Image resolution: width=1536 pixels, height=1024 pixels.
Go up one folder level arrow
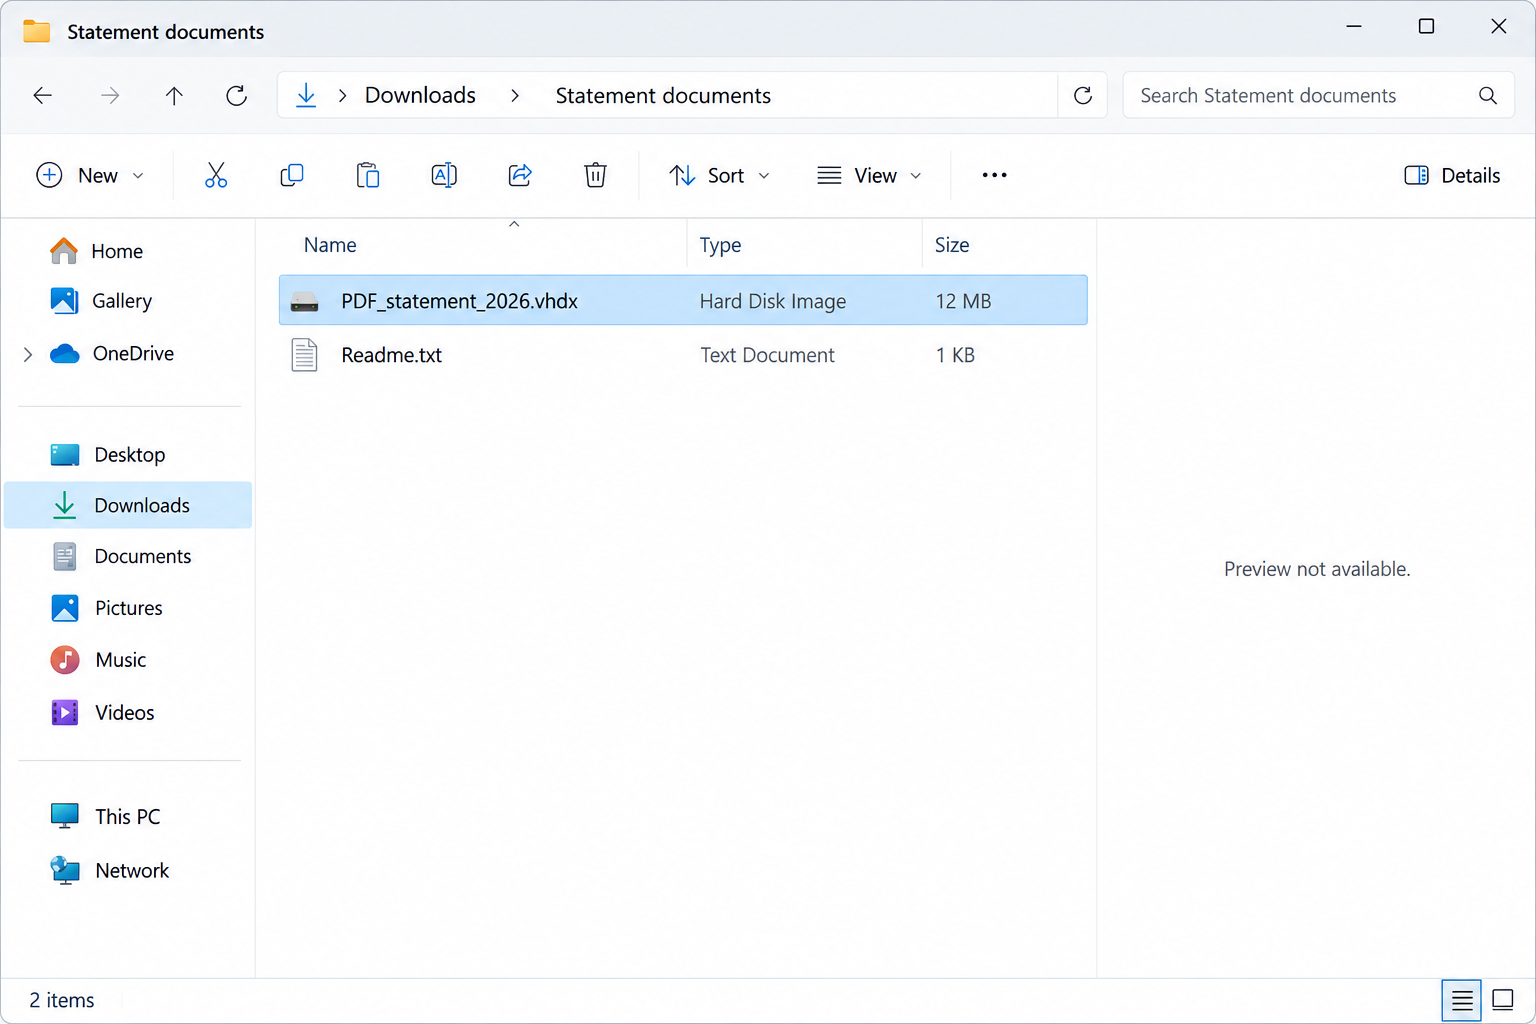[x=174, y=95]
